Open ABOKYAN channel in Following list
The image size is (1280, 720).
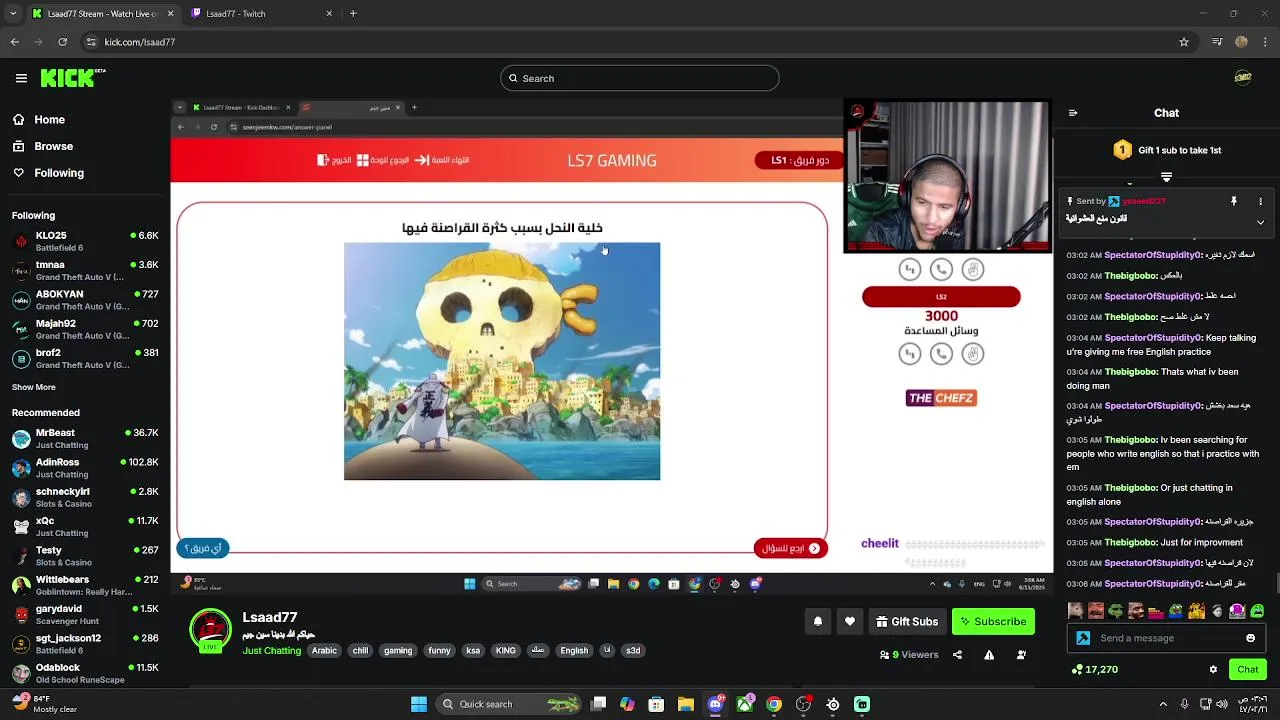[85, 299]
